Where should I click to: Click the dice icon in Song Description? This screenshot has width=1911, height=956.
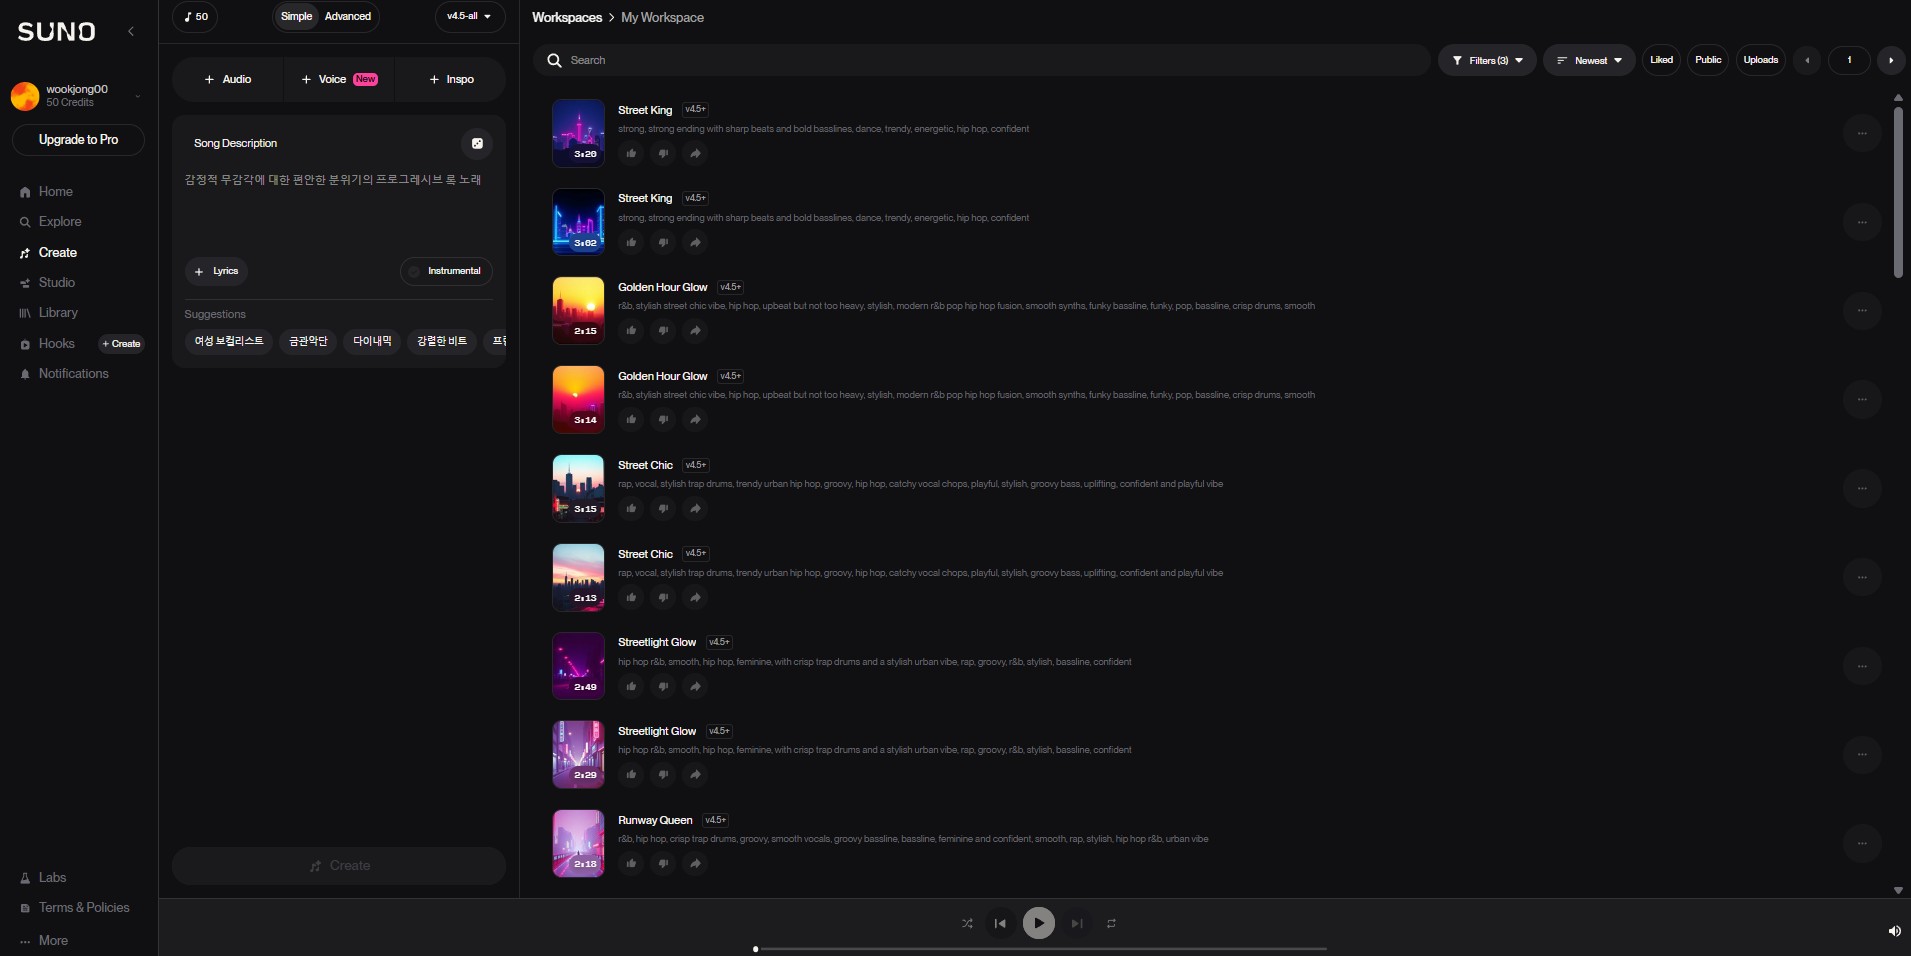coord(477,144)
